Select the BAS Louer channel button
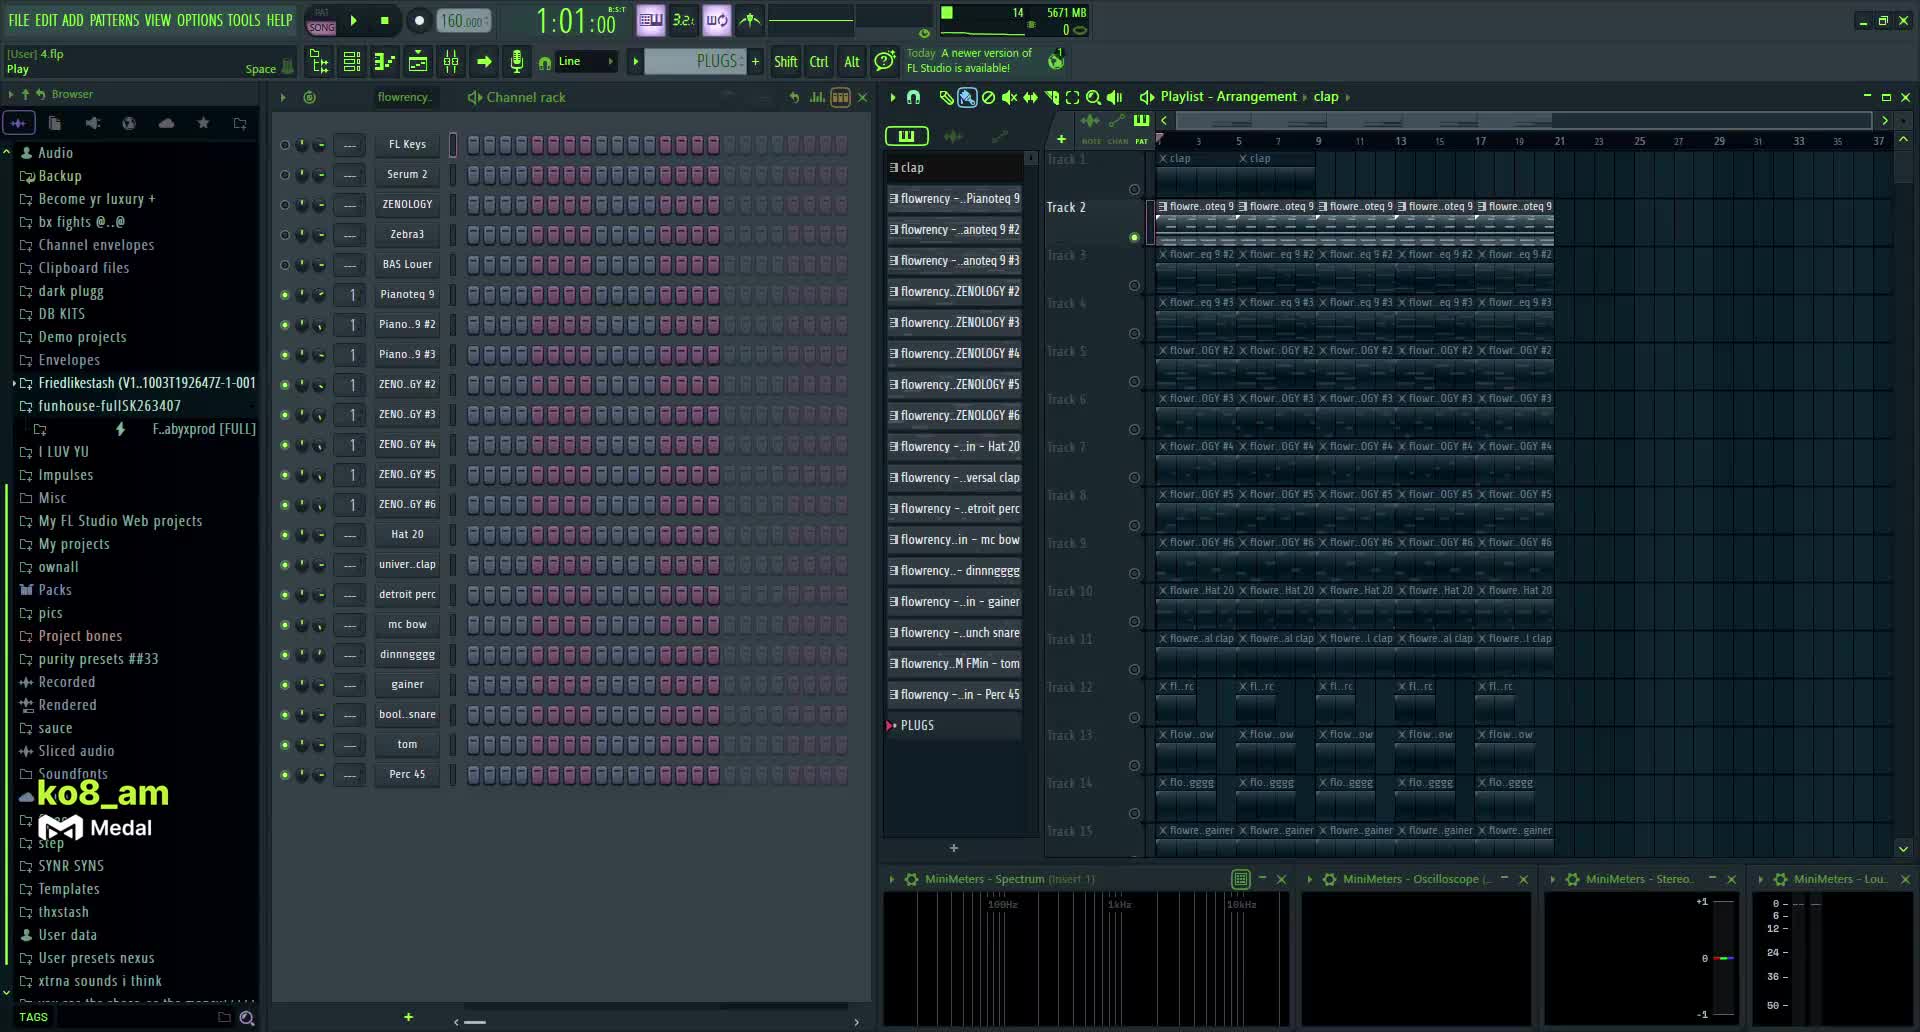Viewport: 1920px width, 1032px height. (x=407, y=265)
